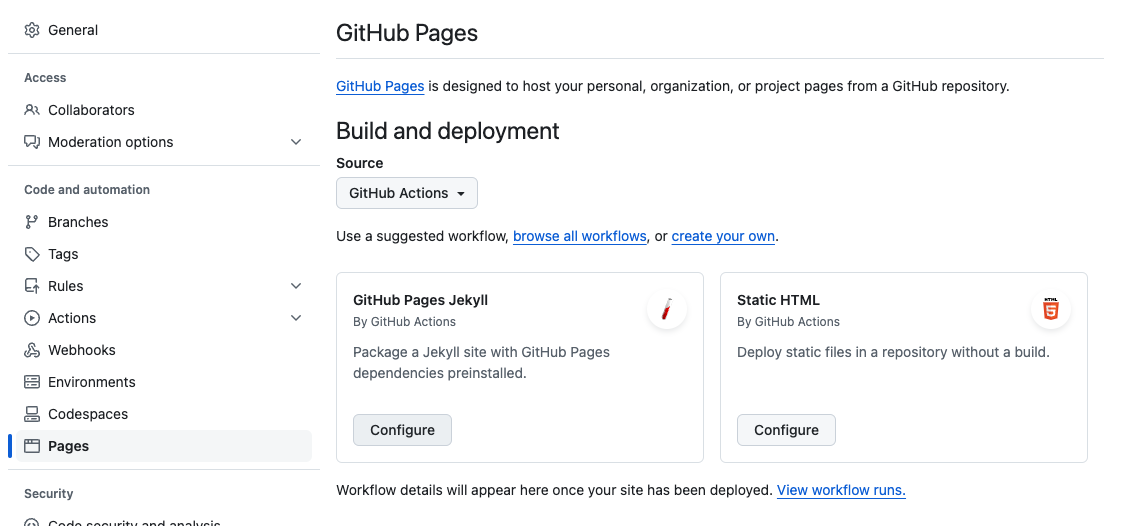This screenshot has height=526, width=1135.
Task: Expand the Actions submenu chevron
Action: (296, 318)
